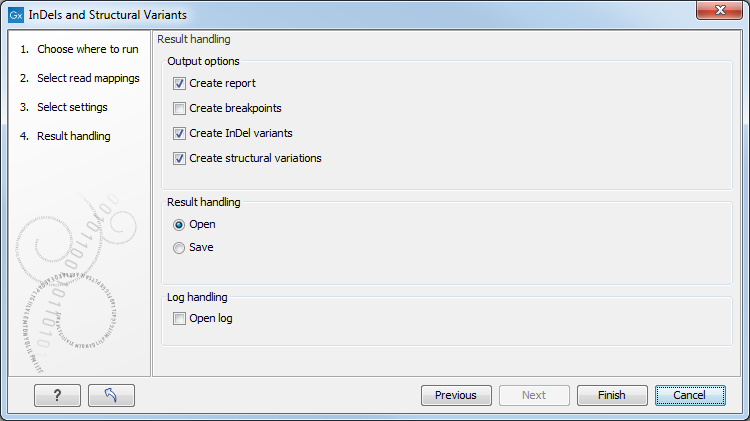Image resolution: width=750 pixels, height=421 pixels.
Task: Click the disabled Next button
Action: (534, 395)
